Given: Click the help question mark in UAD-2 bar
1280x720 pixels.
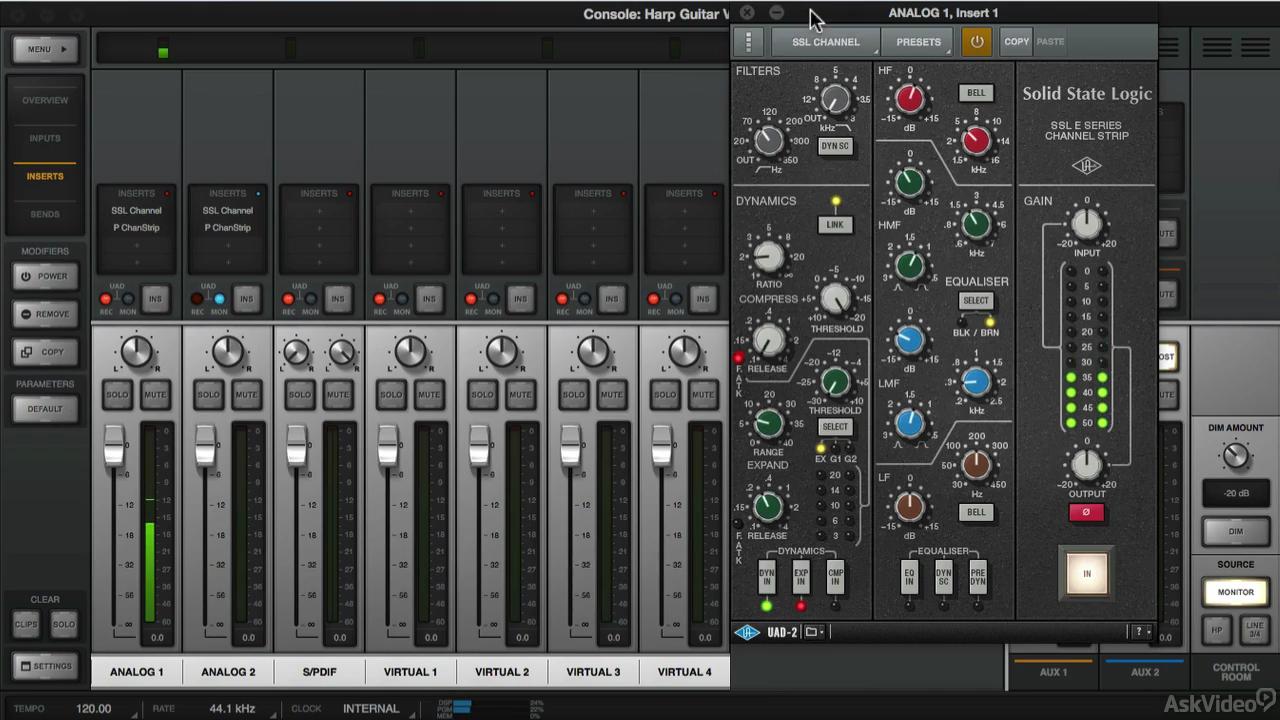Looking at the screenshot, I should pos(1139,631).
